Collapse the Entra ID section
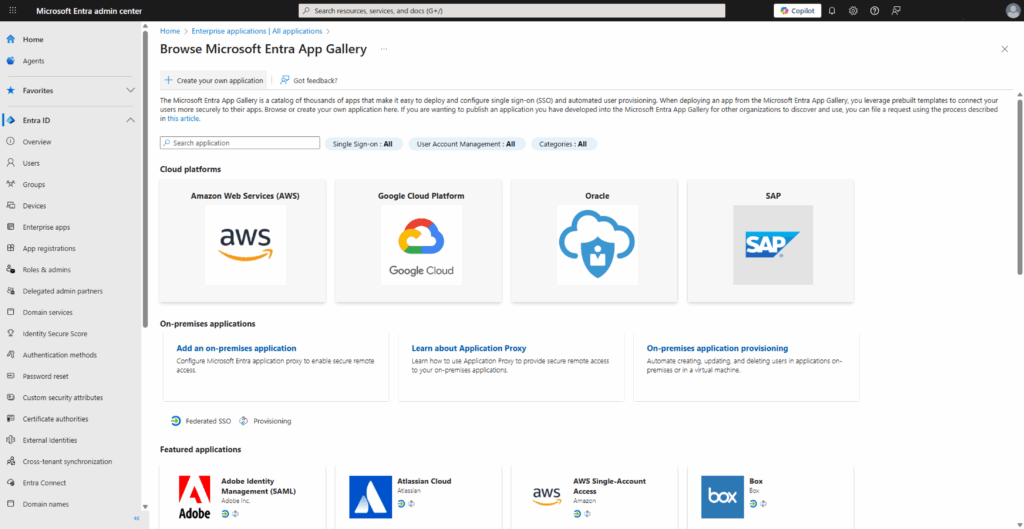1024x529 pixels. point(130,121)
